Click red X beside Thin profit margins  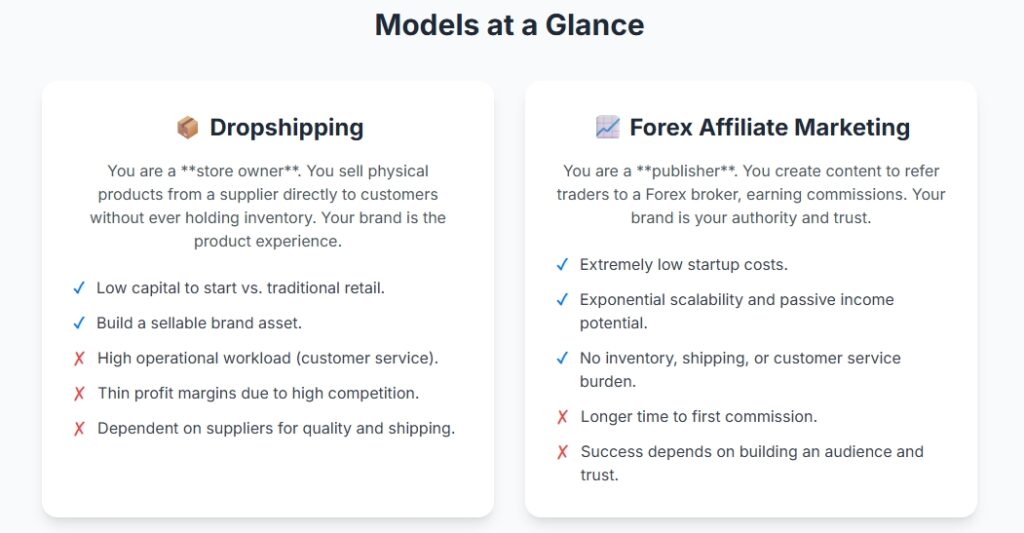[x=79, y=393]
